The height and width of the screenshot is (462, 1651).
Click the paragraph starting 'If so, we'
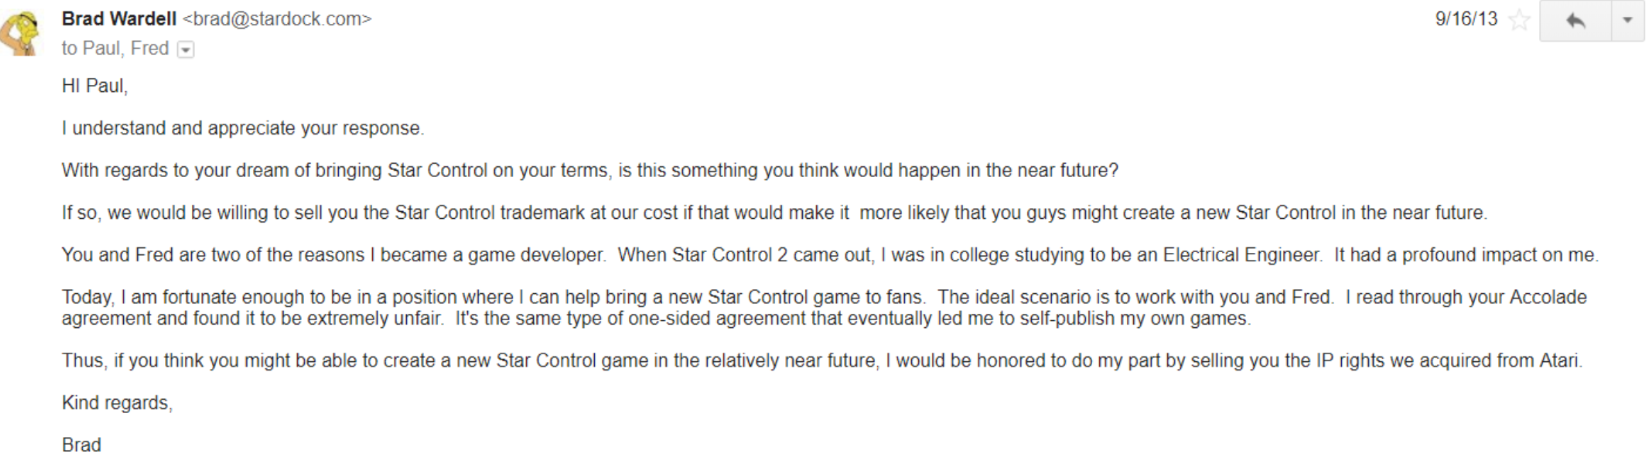774,212
